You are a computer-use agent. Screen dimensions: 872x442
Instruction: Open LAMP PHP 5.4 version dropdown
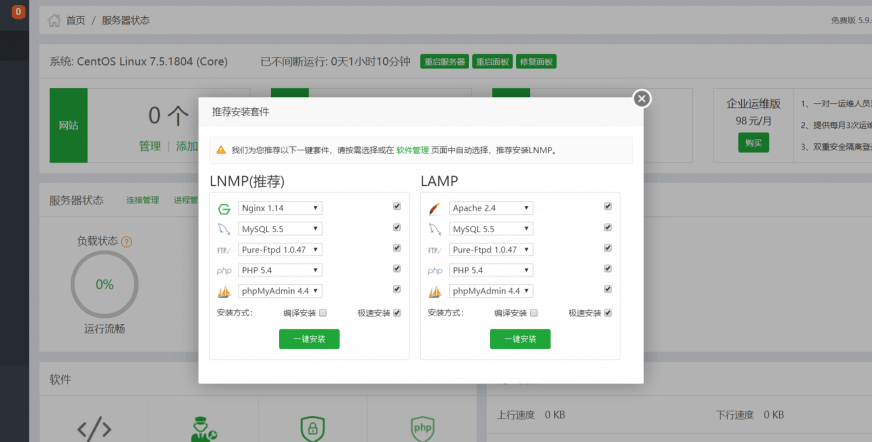point(491,270)
